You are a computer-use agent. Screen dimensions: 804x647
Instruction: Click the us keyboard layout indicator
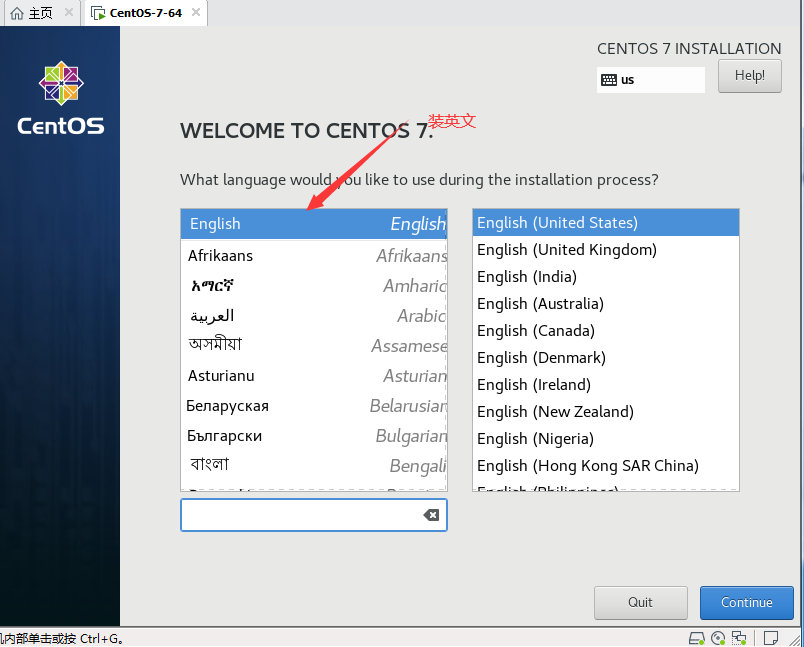pos(651,80)
